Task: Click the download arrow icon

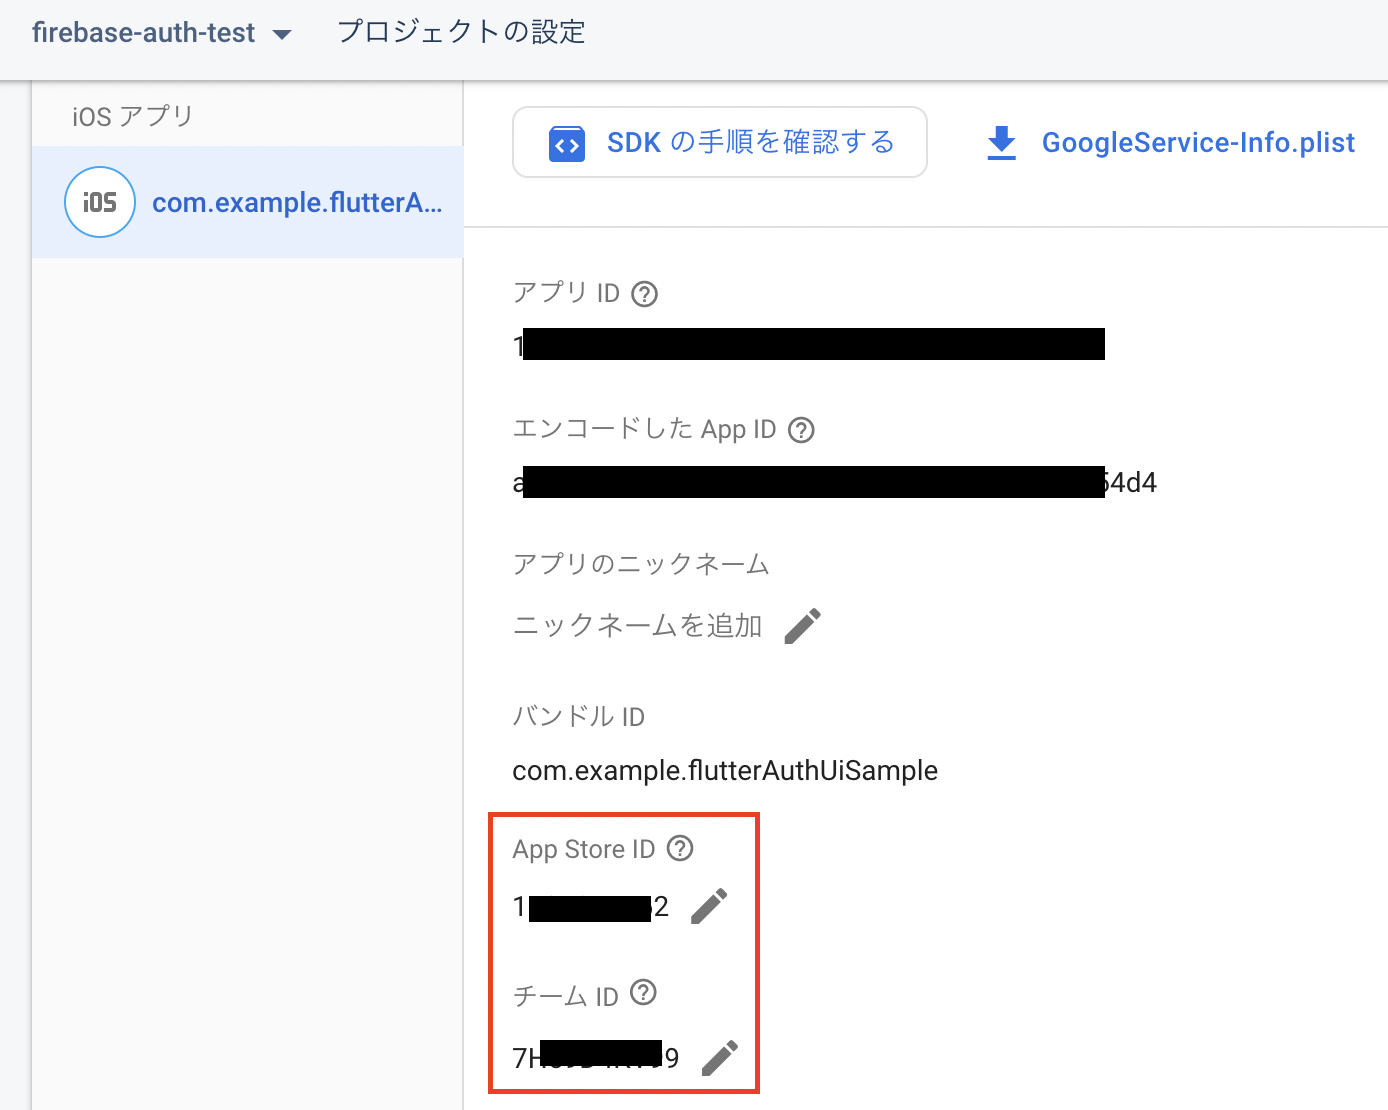Action: (x=1001, y=143)
